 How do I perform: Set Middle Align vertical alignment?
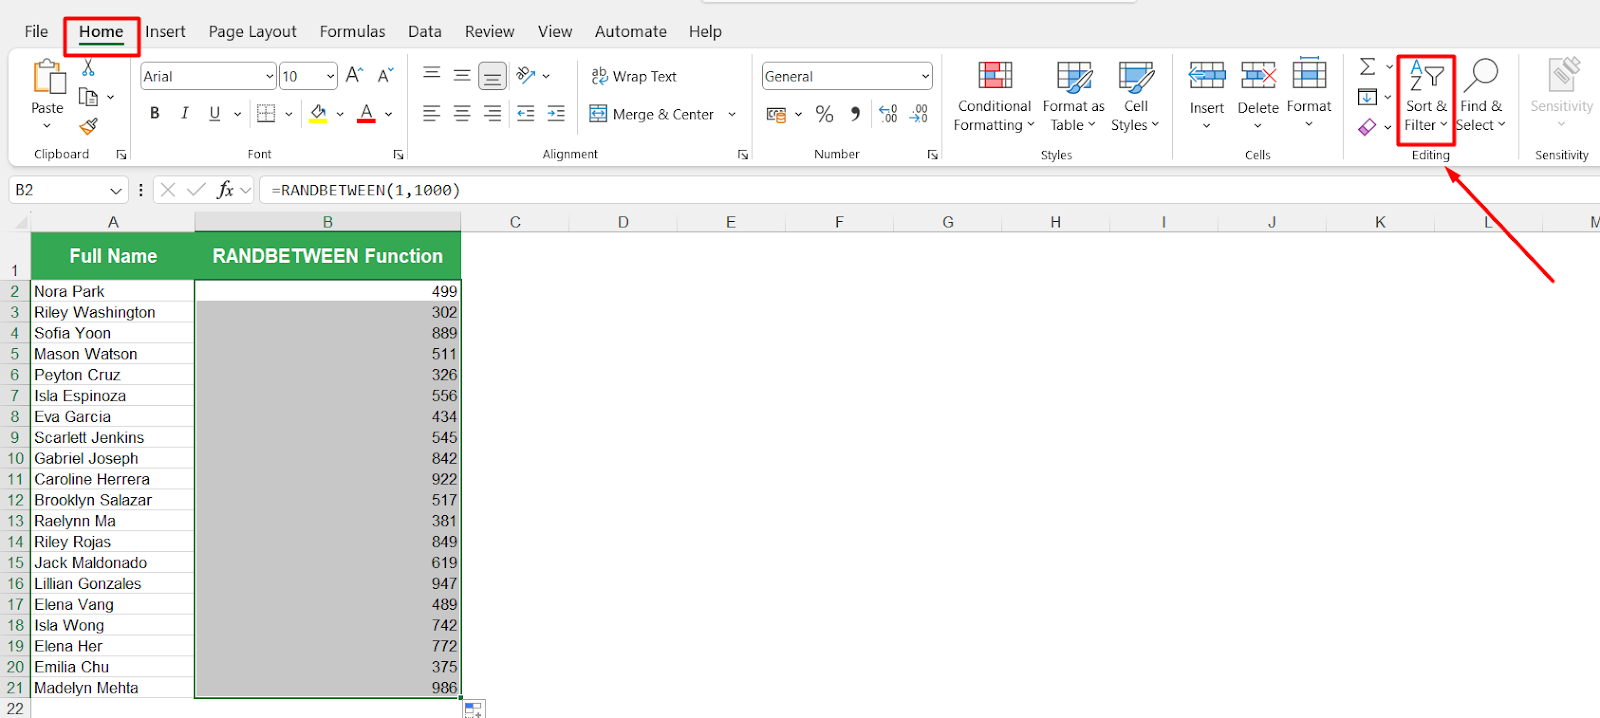462,75
